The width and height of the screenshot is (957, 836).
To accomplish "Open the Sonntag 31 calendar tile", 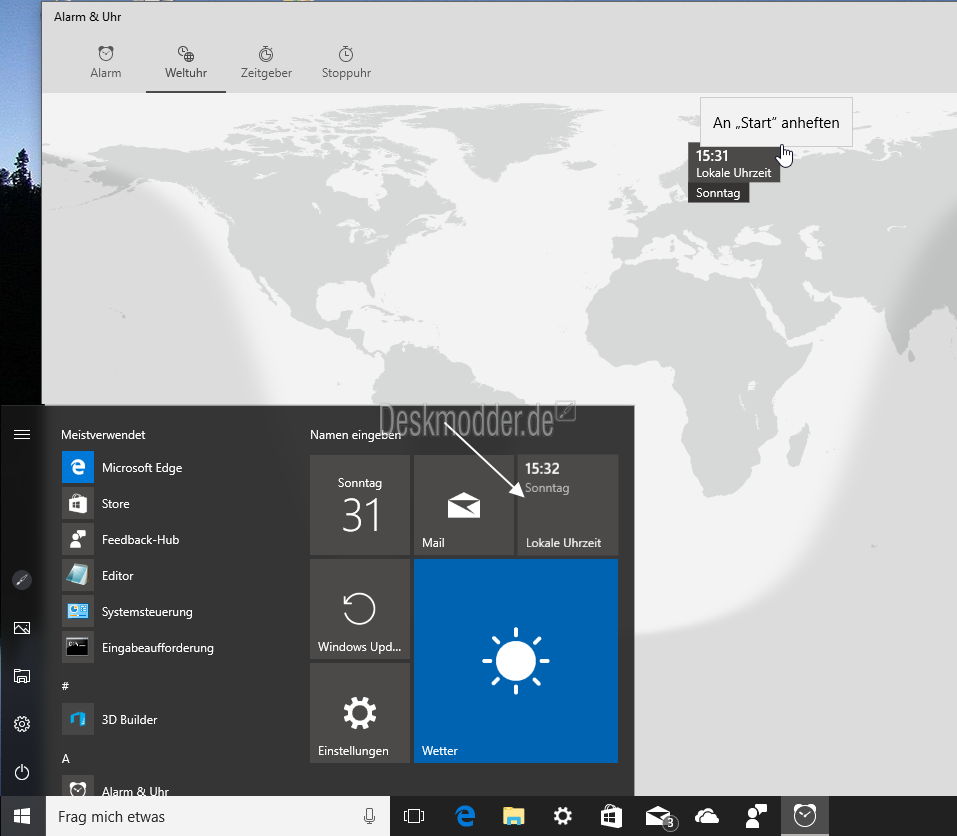I will coord(360,505).
